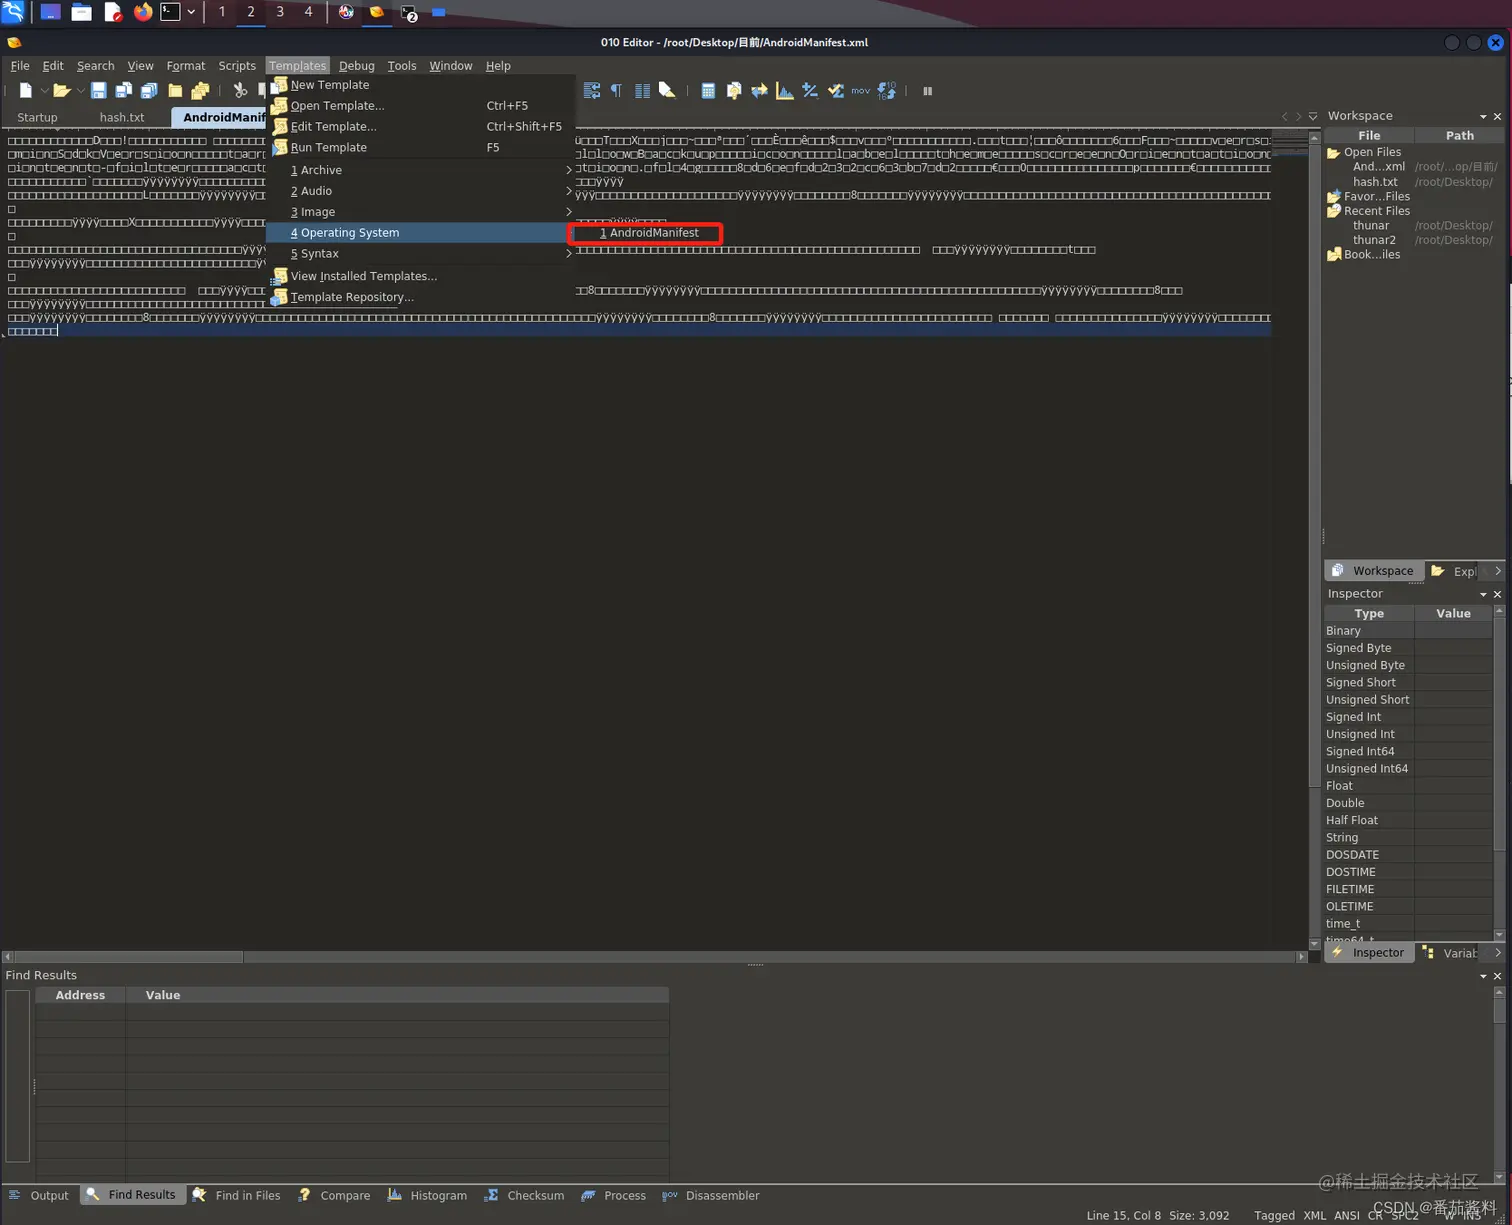Switch to the Compare panel tab
Screen dimensions: 1512x1225
[x=334, y=1196]
